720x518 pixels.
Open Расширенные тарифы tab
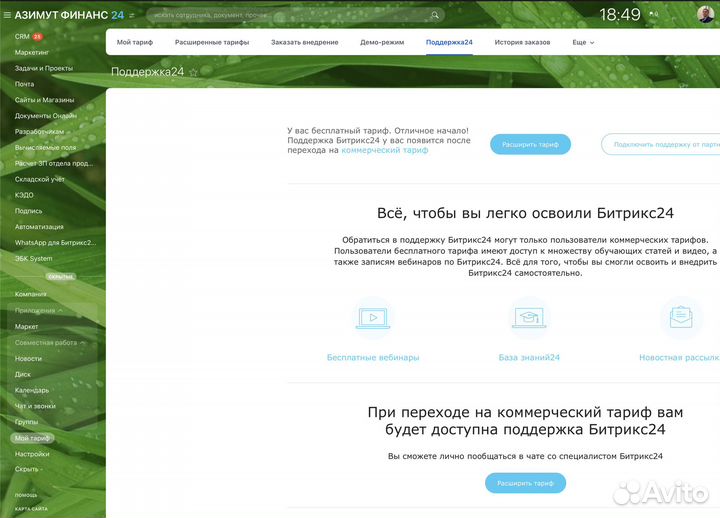(x=212, y=42)
